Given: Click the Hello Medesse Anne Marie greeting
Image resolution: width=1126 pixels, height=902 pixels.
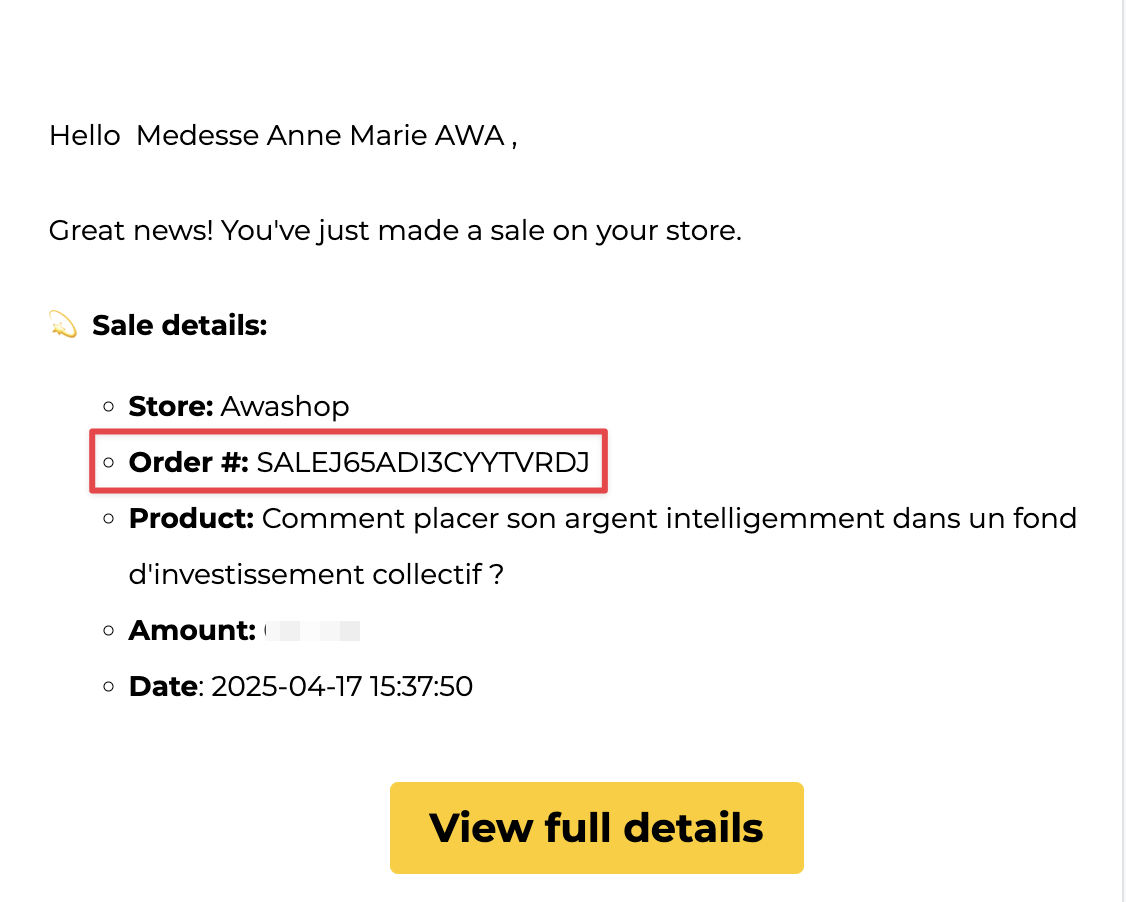Looking at the screenshot, I should point(283,135).
